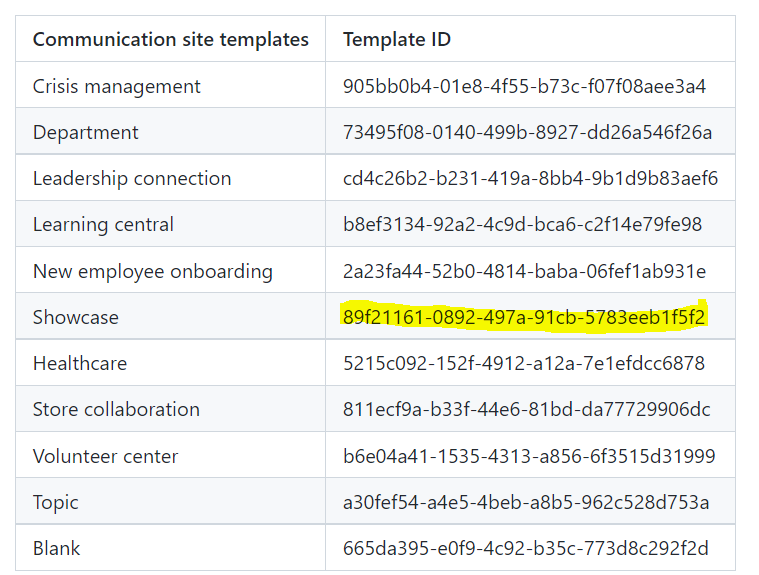
Task: Select the Volunteer center template ID
Action: point(529,456)
